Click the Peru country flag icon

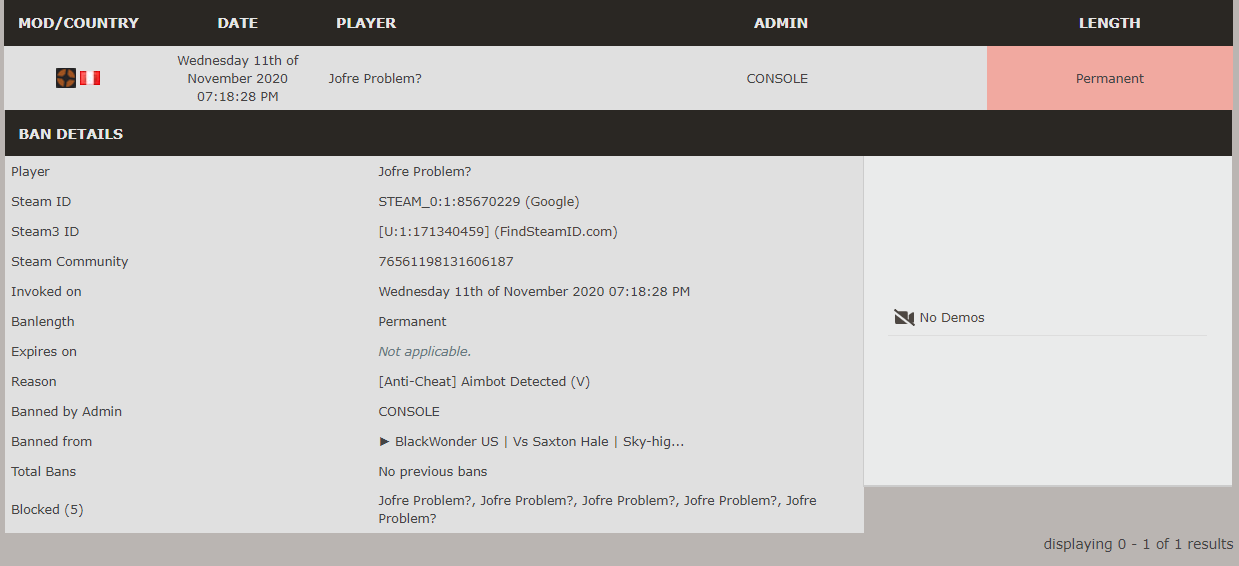click(x=90, y=78)
